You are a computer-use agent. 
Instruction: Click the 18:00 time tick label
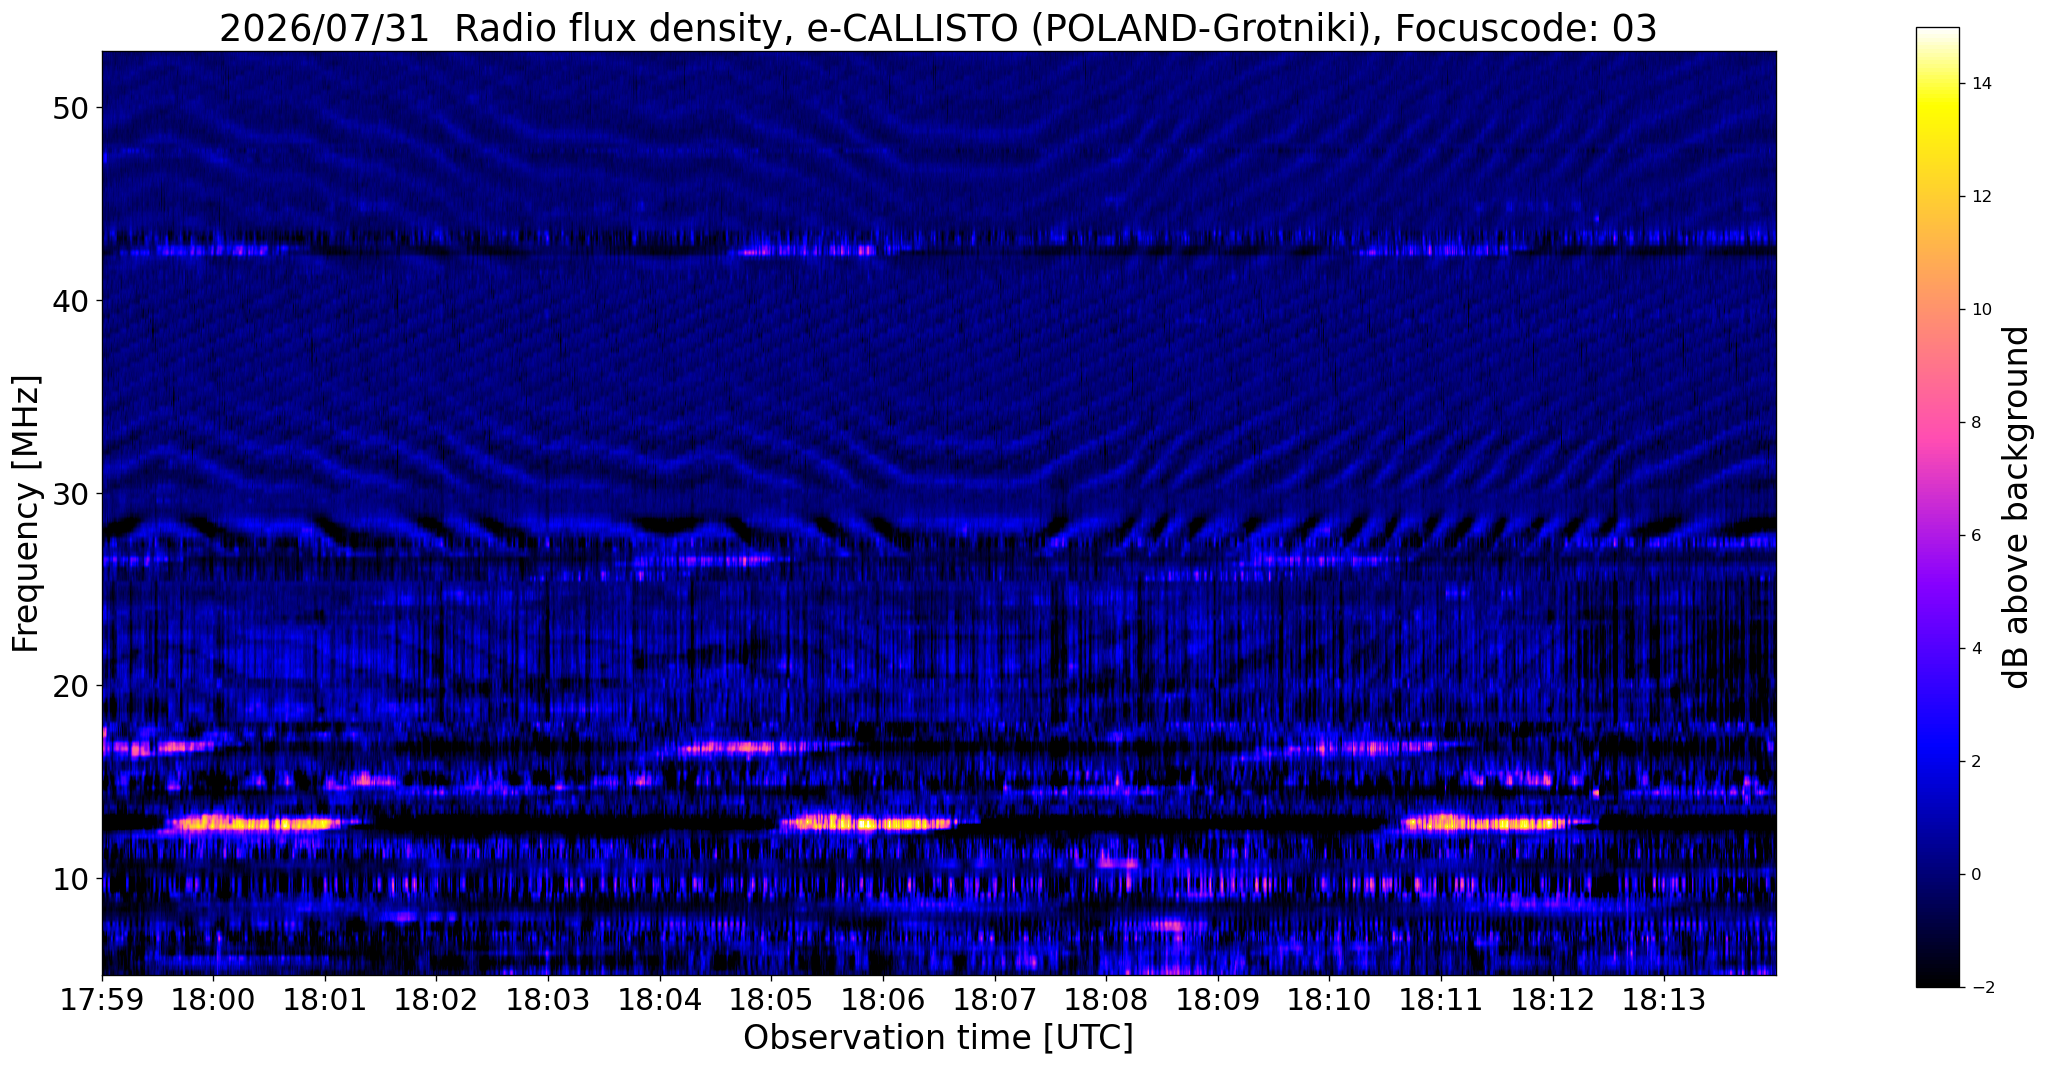[213, 1000]
